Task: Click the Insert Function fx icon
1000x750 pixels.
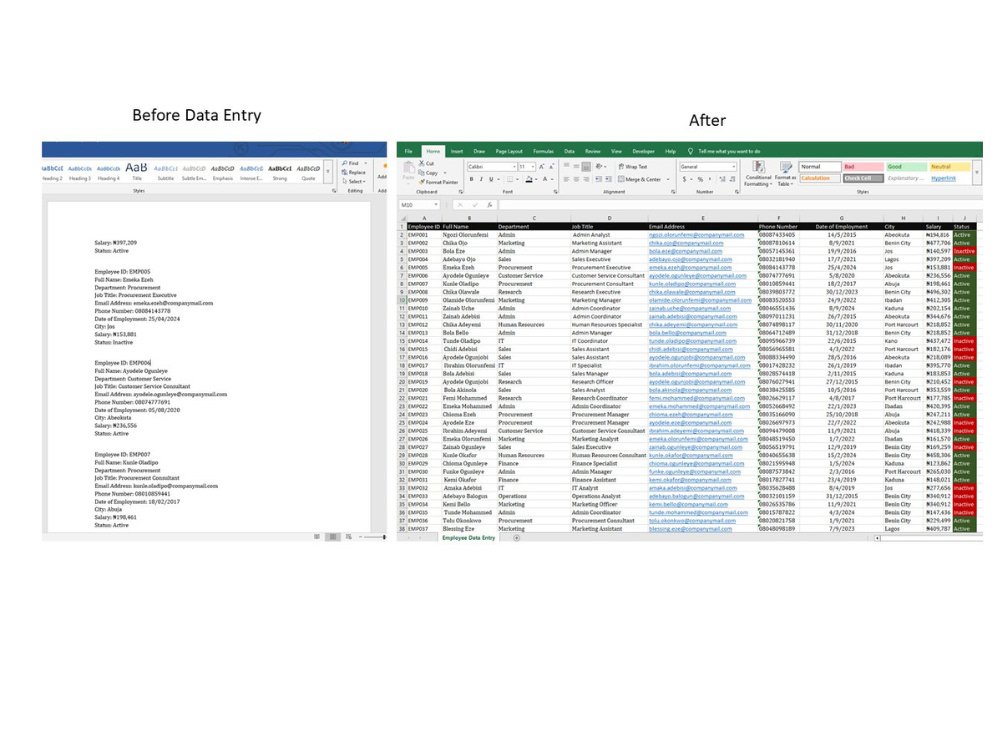Action: click(x=489, y=205)
